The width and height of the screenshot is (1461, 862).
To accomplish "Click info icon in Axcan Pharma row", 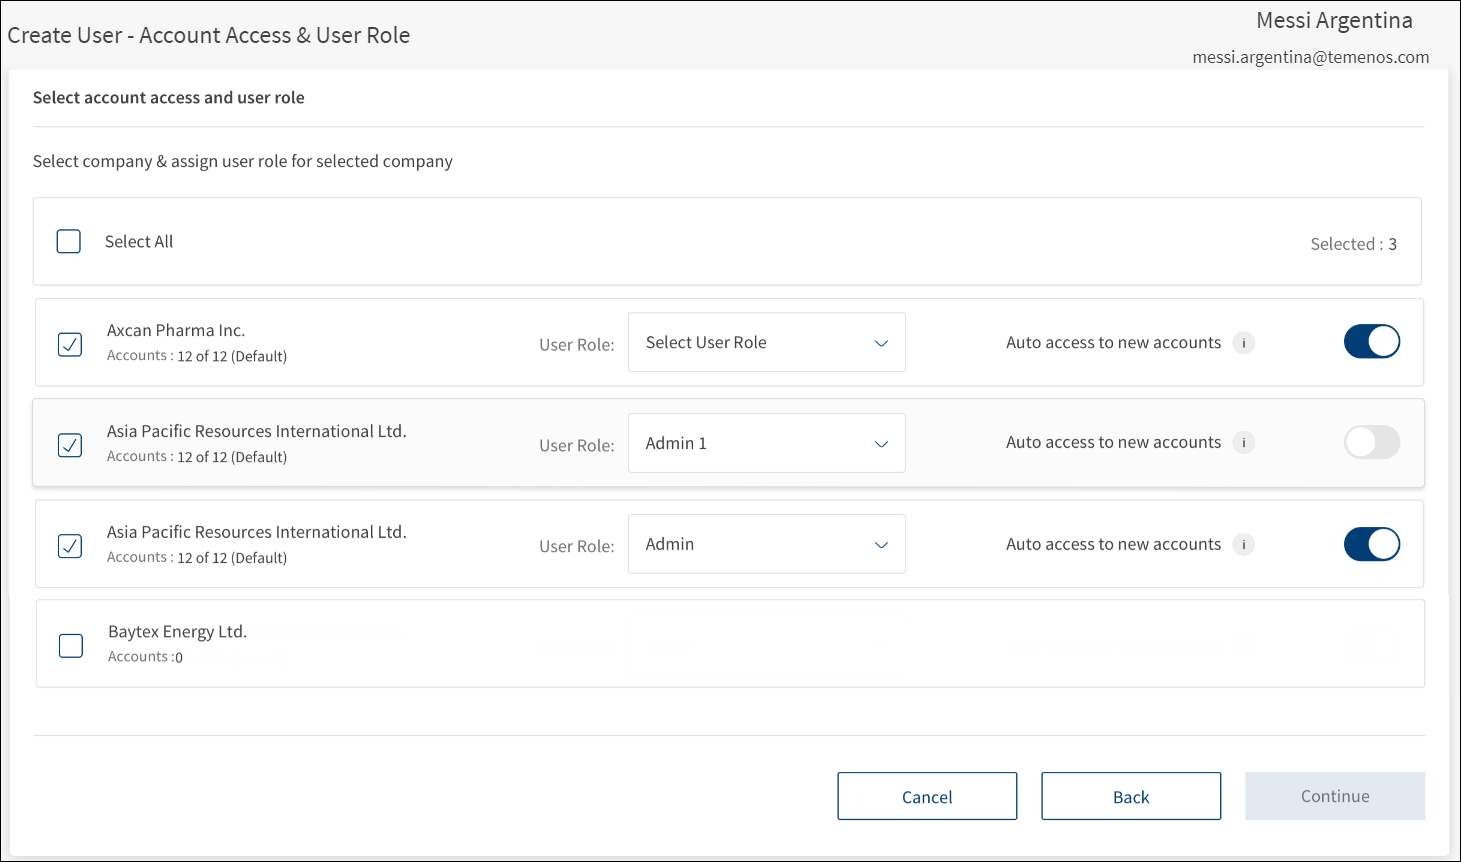I will click(x=1243, y=343).
